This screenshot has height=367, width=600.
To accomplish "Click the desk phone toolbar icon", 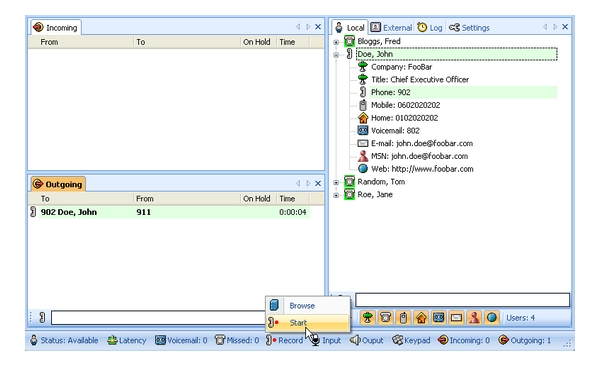I will (385, 318).
